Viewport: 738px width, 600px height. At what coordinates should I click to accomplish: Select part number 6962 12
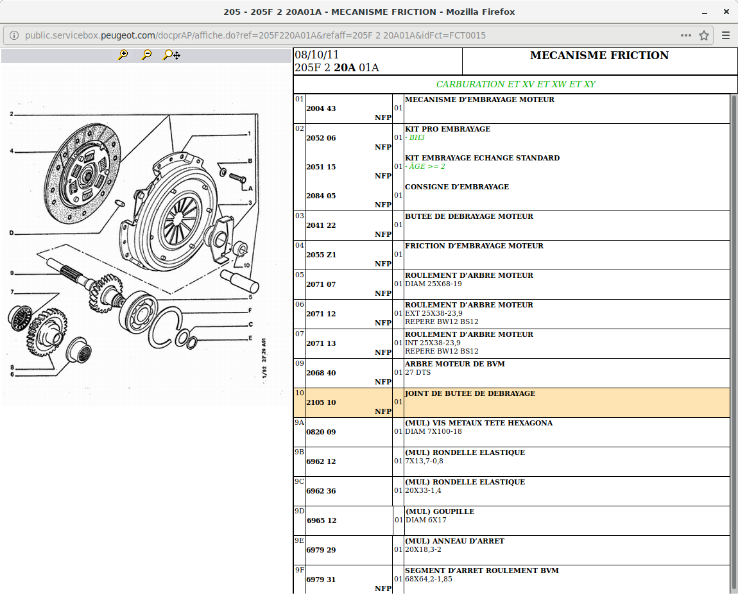click(x=321, y=462)
